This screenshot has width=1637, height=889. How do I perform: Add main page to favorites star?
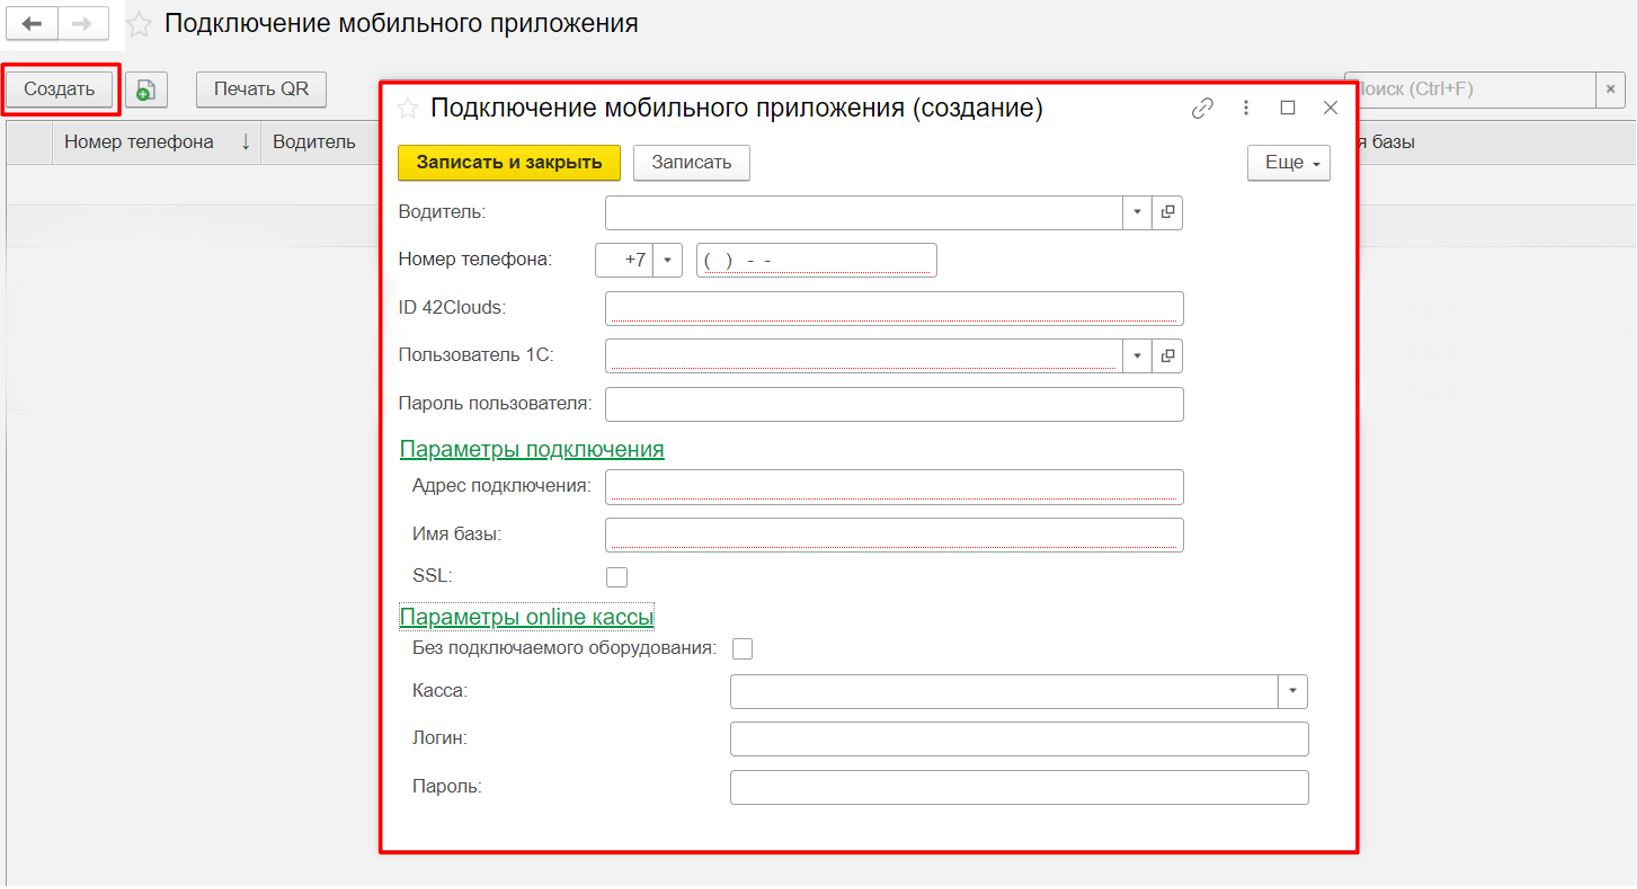tap(139, 24)
